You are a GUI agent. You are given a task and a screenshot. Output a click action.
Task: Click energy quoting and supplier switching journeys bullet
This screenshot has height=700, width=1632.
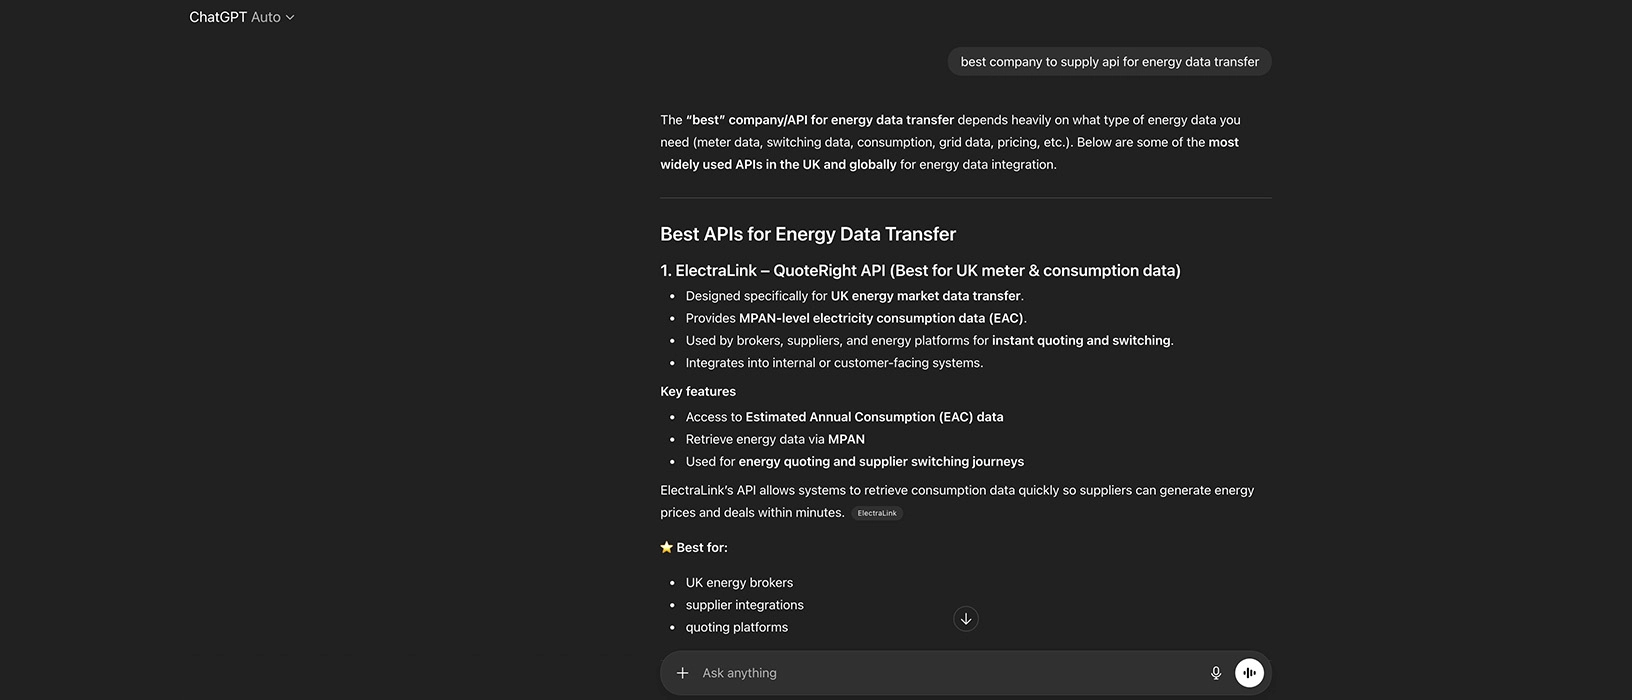(854, 462)
